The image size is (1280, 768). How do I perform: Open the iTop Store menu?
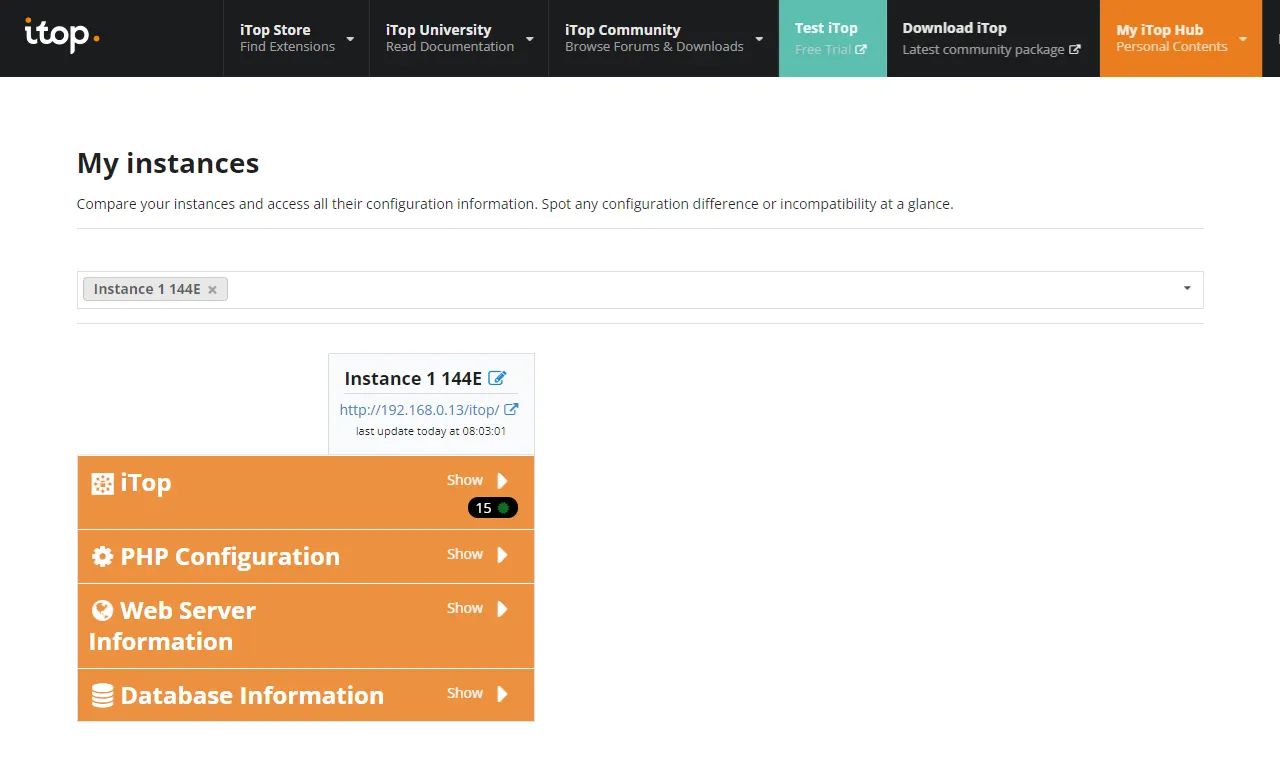click(x=296, y=38)
